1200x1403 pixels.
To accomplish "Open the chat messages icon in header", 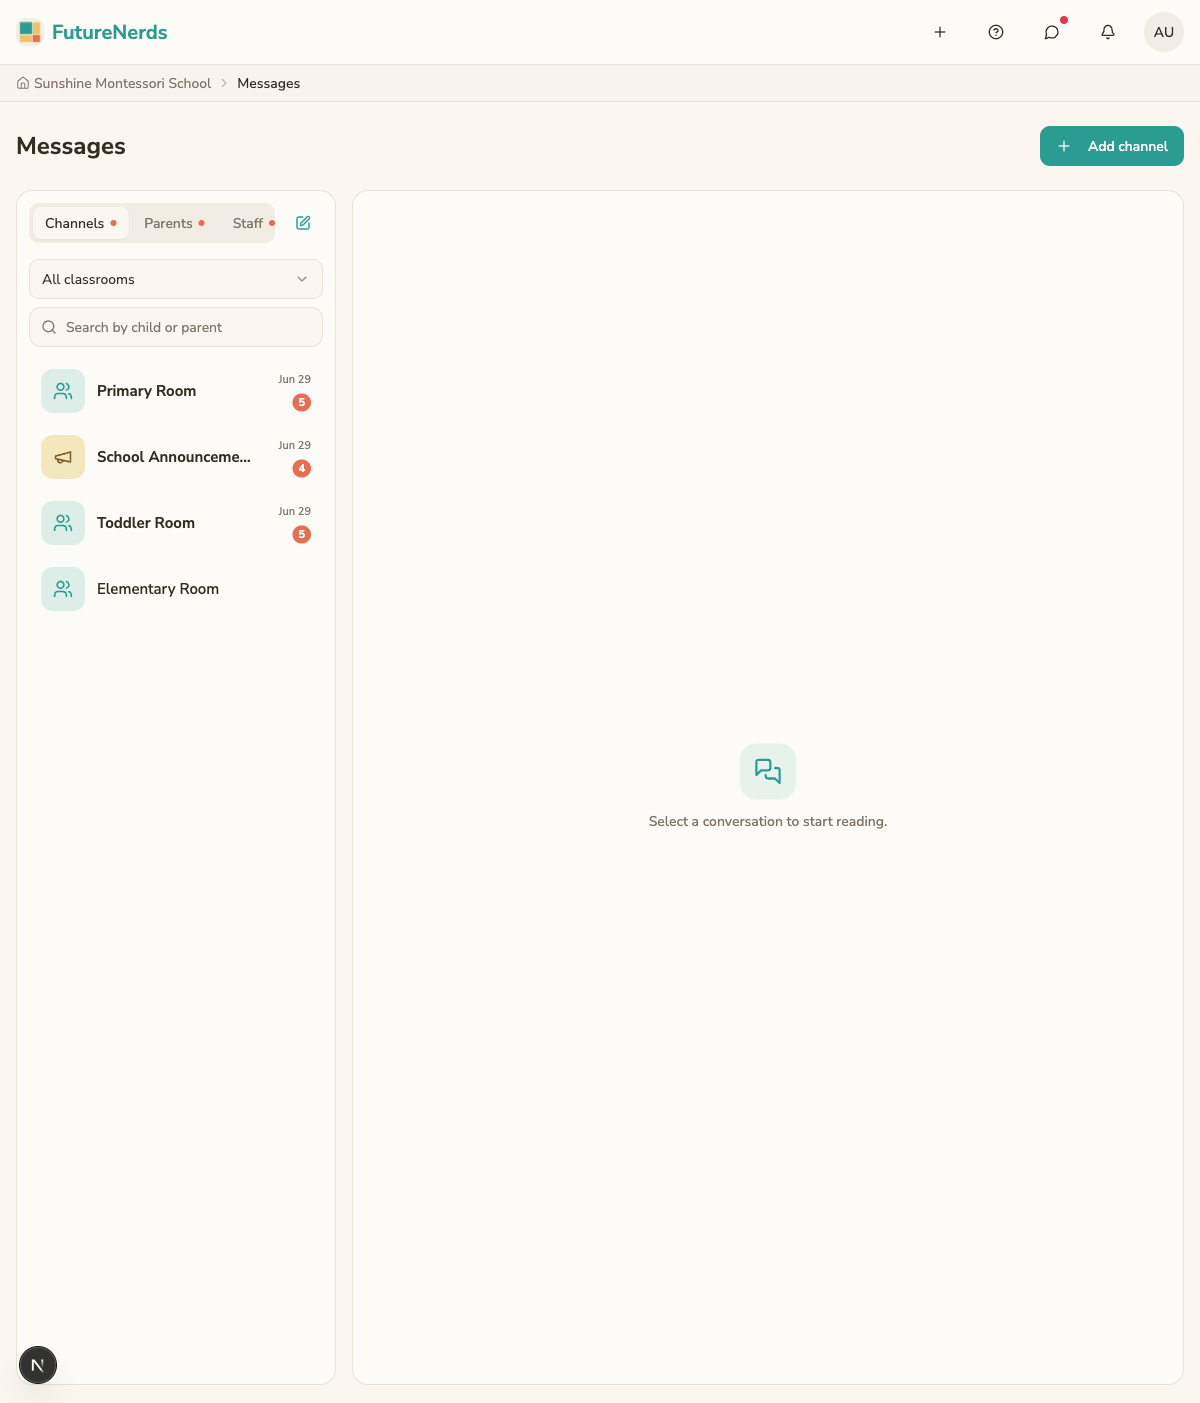I will (x=1052, y=32).
